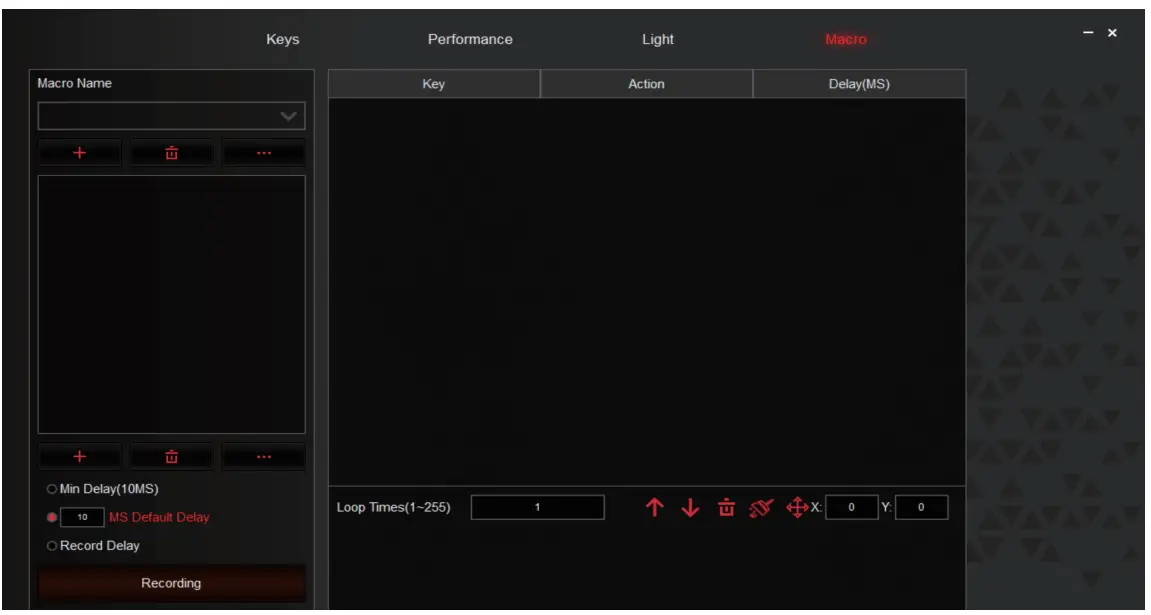Open the Macro Name dropdown list
Viewport: 1151px width, 615px height.
tap(288, 118)
